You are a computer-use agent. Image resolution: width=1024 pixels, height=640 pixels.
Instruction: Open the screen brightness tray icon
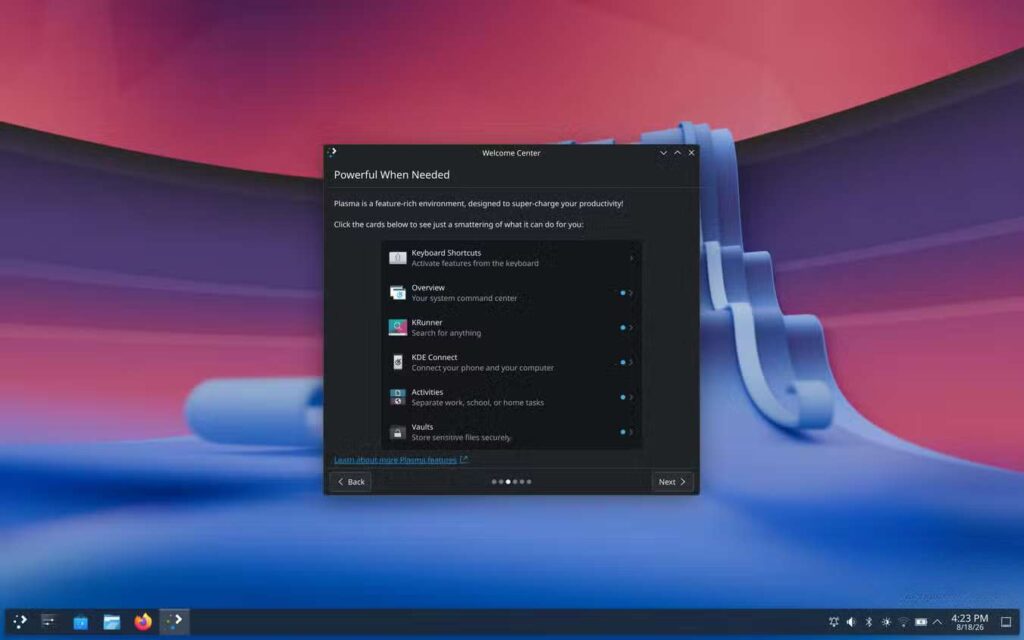pos(886,622)
